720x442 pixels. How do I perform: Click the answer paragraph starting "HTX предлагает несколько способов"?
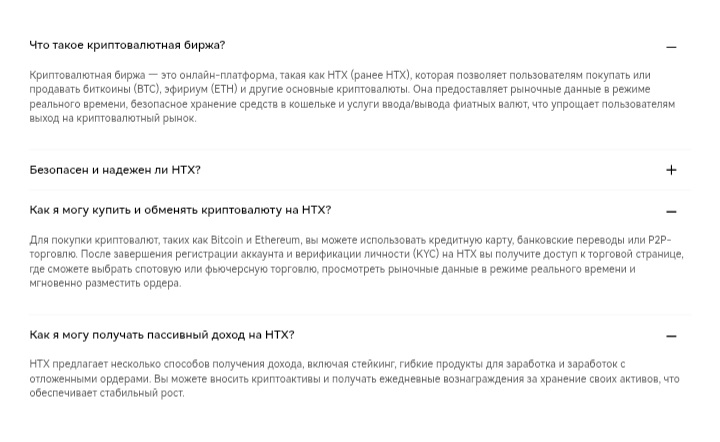point(354,378)
